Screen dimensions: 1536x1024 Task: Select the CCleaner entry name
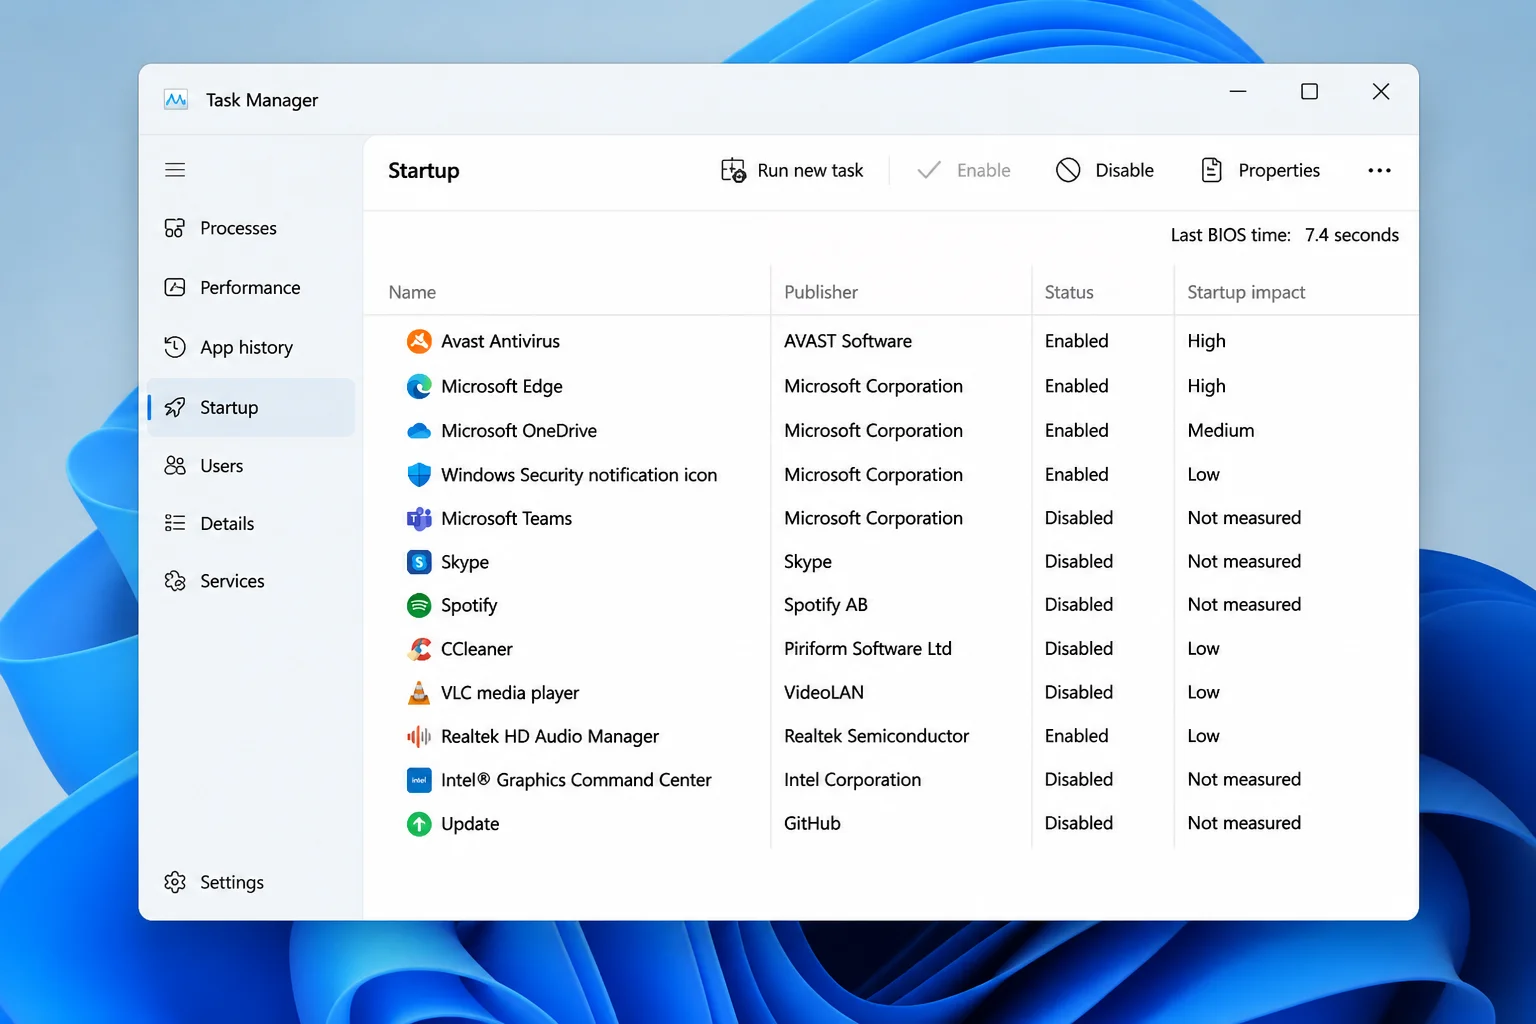pos(476,649)
